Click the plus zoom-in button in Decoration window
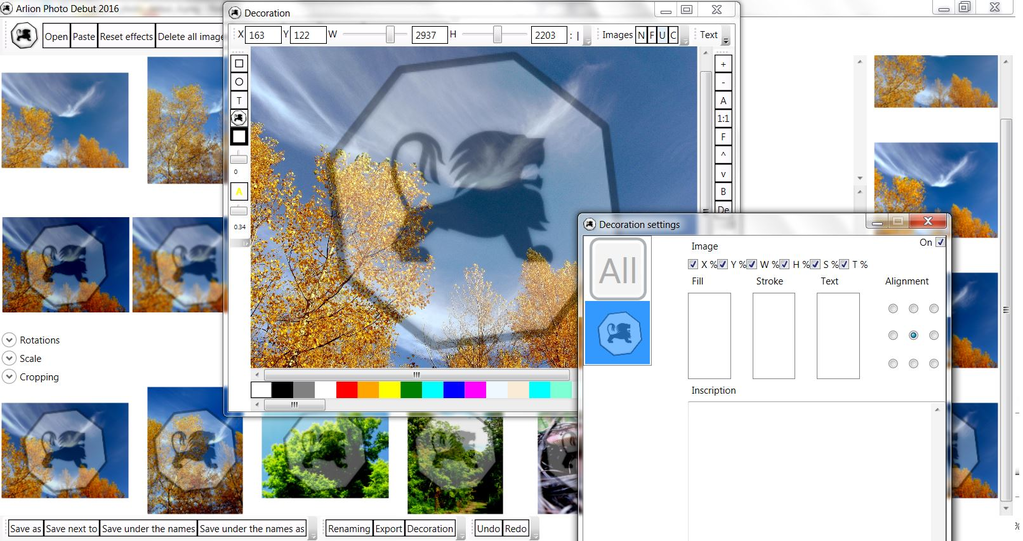Viewport: 1023px width, 541px height. (723, 64)
